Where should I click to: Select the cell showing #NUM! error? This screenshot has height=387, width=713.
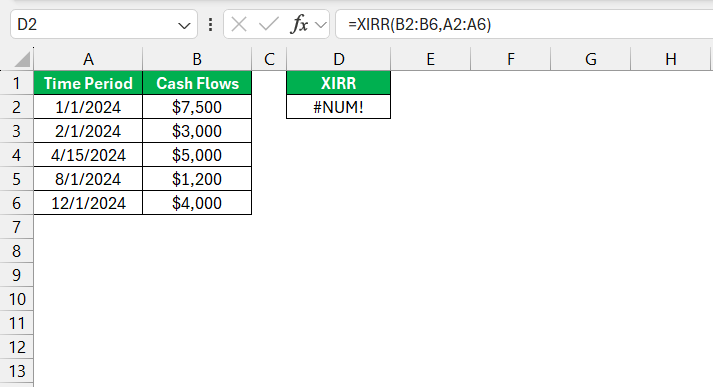click(x=339, y=107)
